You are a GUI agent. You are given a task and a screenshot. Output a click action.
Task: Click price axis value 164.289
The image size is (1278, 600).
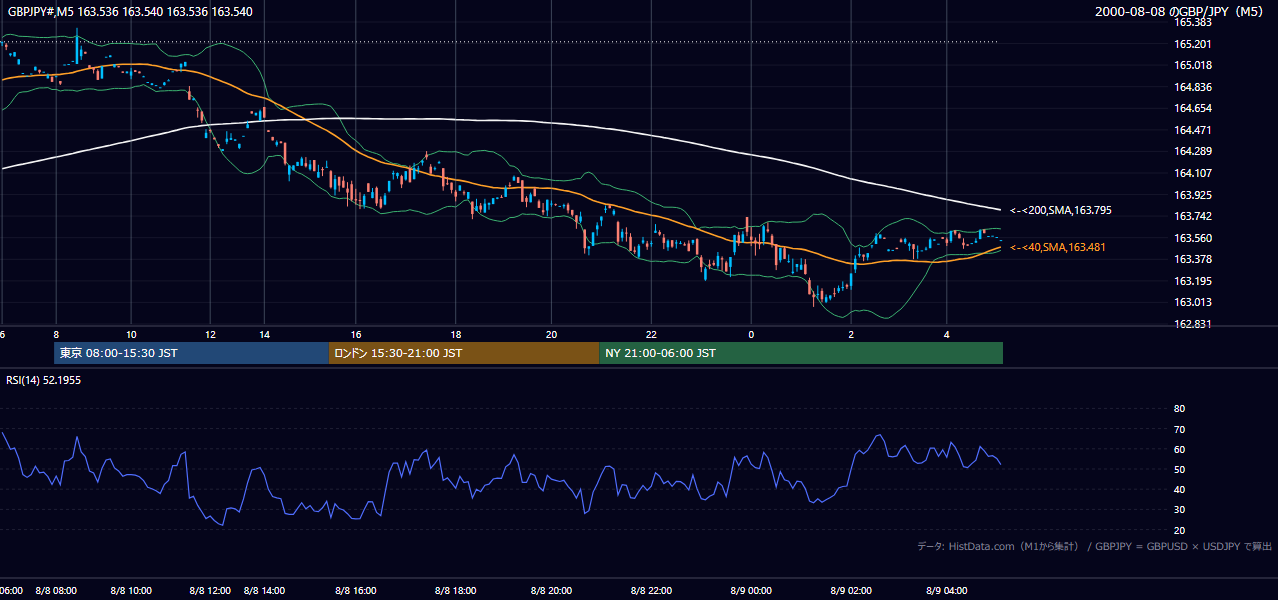[x=1192, y=151]
